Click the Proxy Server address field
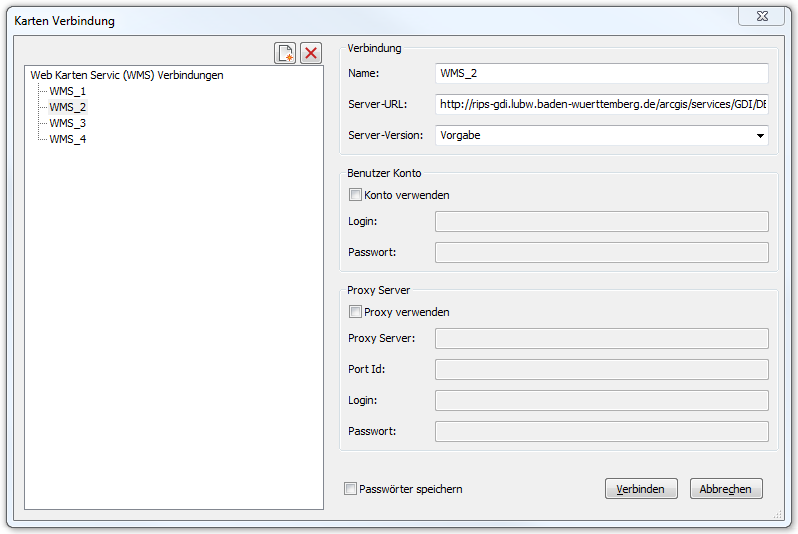Image resolution: width=798 pixels, height=534 pixels. 601,338
